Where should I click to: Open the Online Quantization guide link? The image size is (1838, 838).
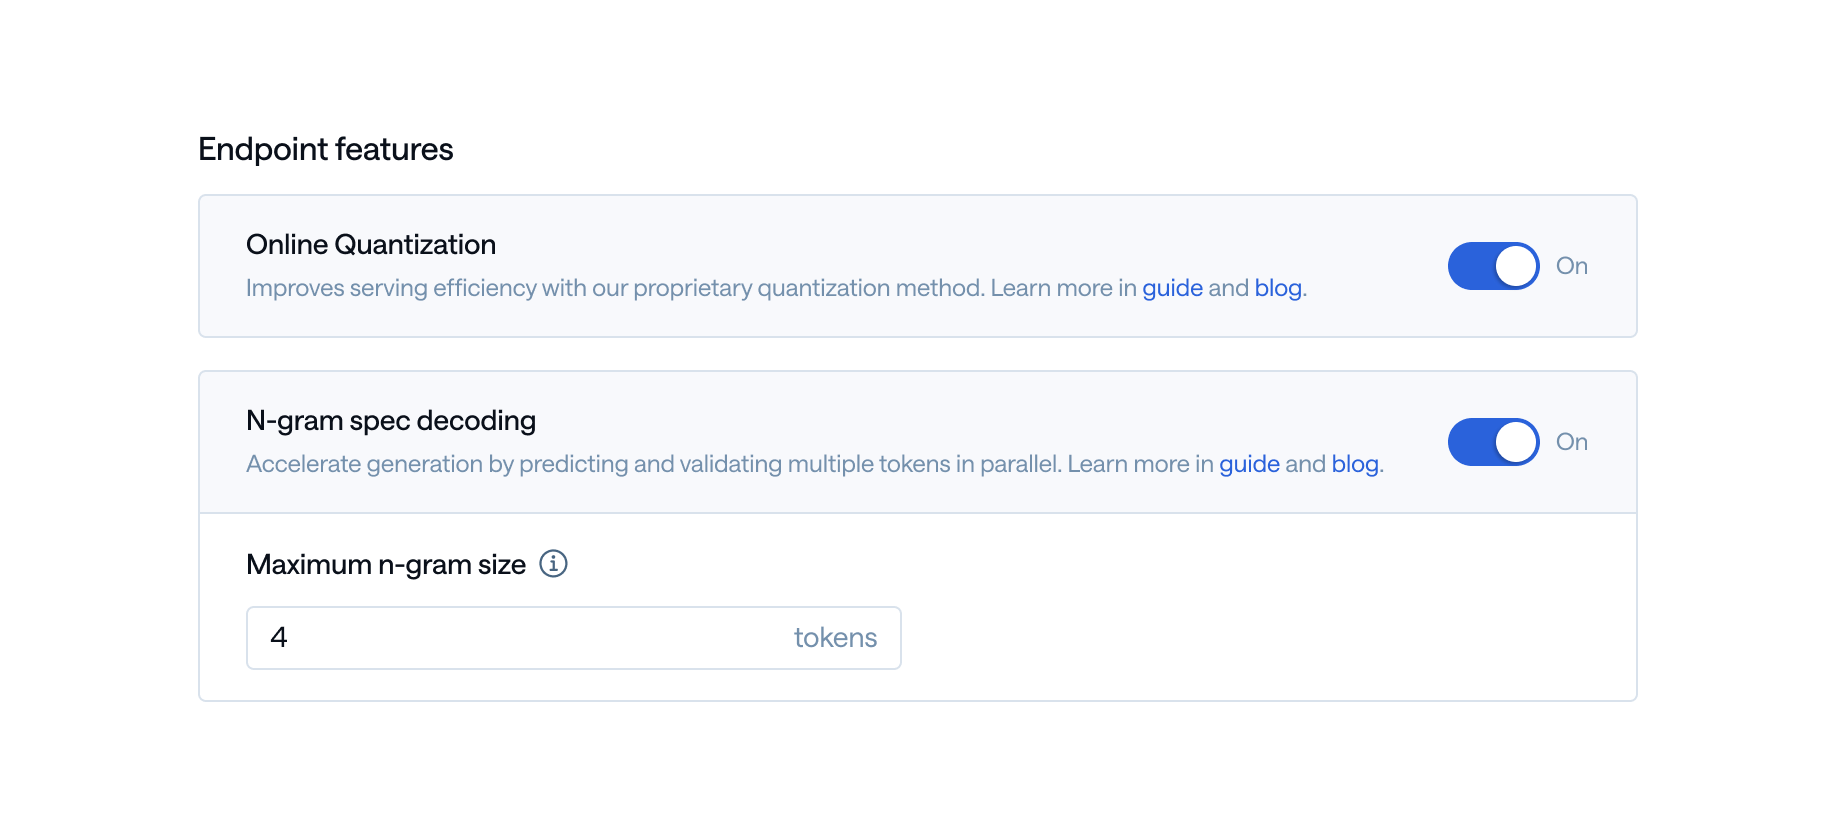1172,288
